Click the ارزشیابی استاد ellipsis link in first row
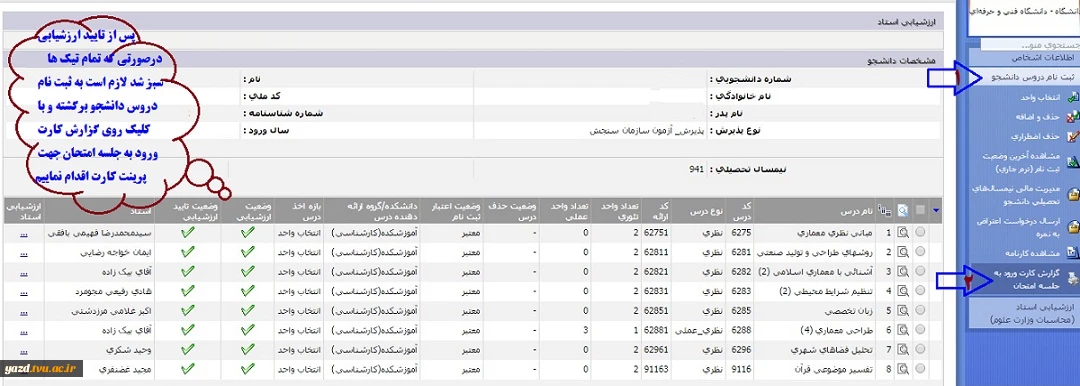Image resolution: width=1080 pixels, height=386 pixels. (x=25, y=233)
